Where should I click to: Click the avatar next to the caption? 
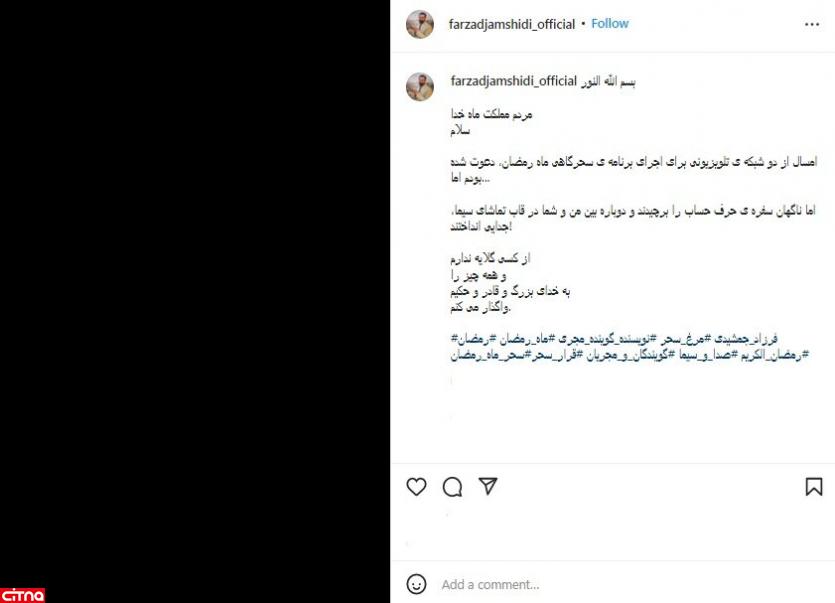(420, 86)
